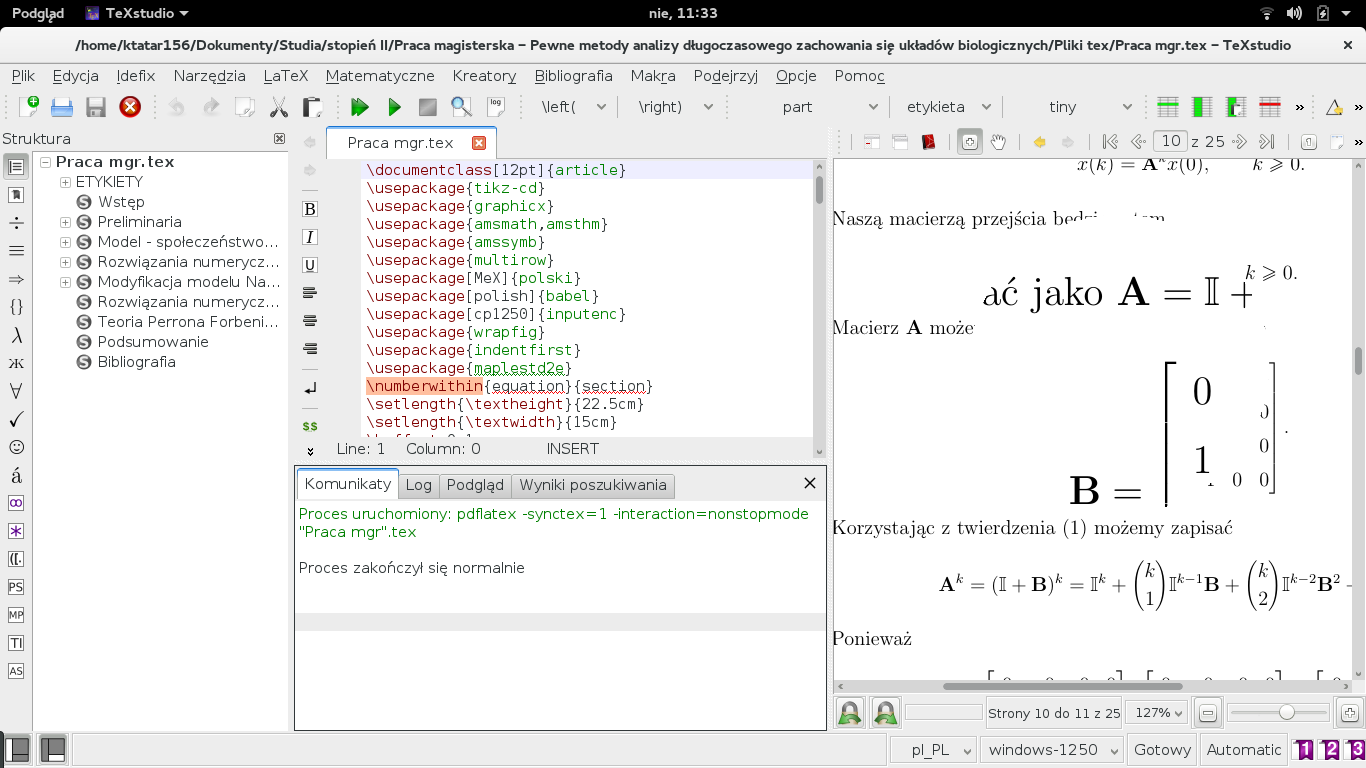The width and height of the screenshot is (1366, 768).
Task: Open the Bibliografia menu
Action: [x=573, y=76]
